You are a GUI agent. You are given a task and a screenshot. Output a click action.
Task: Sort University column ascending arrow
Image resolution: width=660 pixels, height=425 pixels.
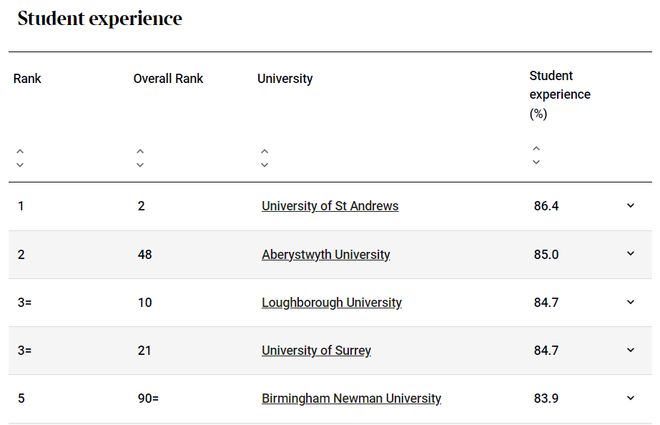(x=264, y=151)
